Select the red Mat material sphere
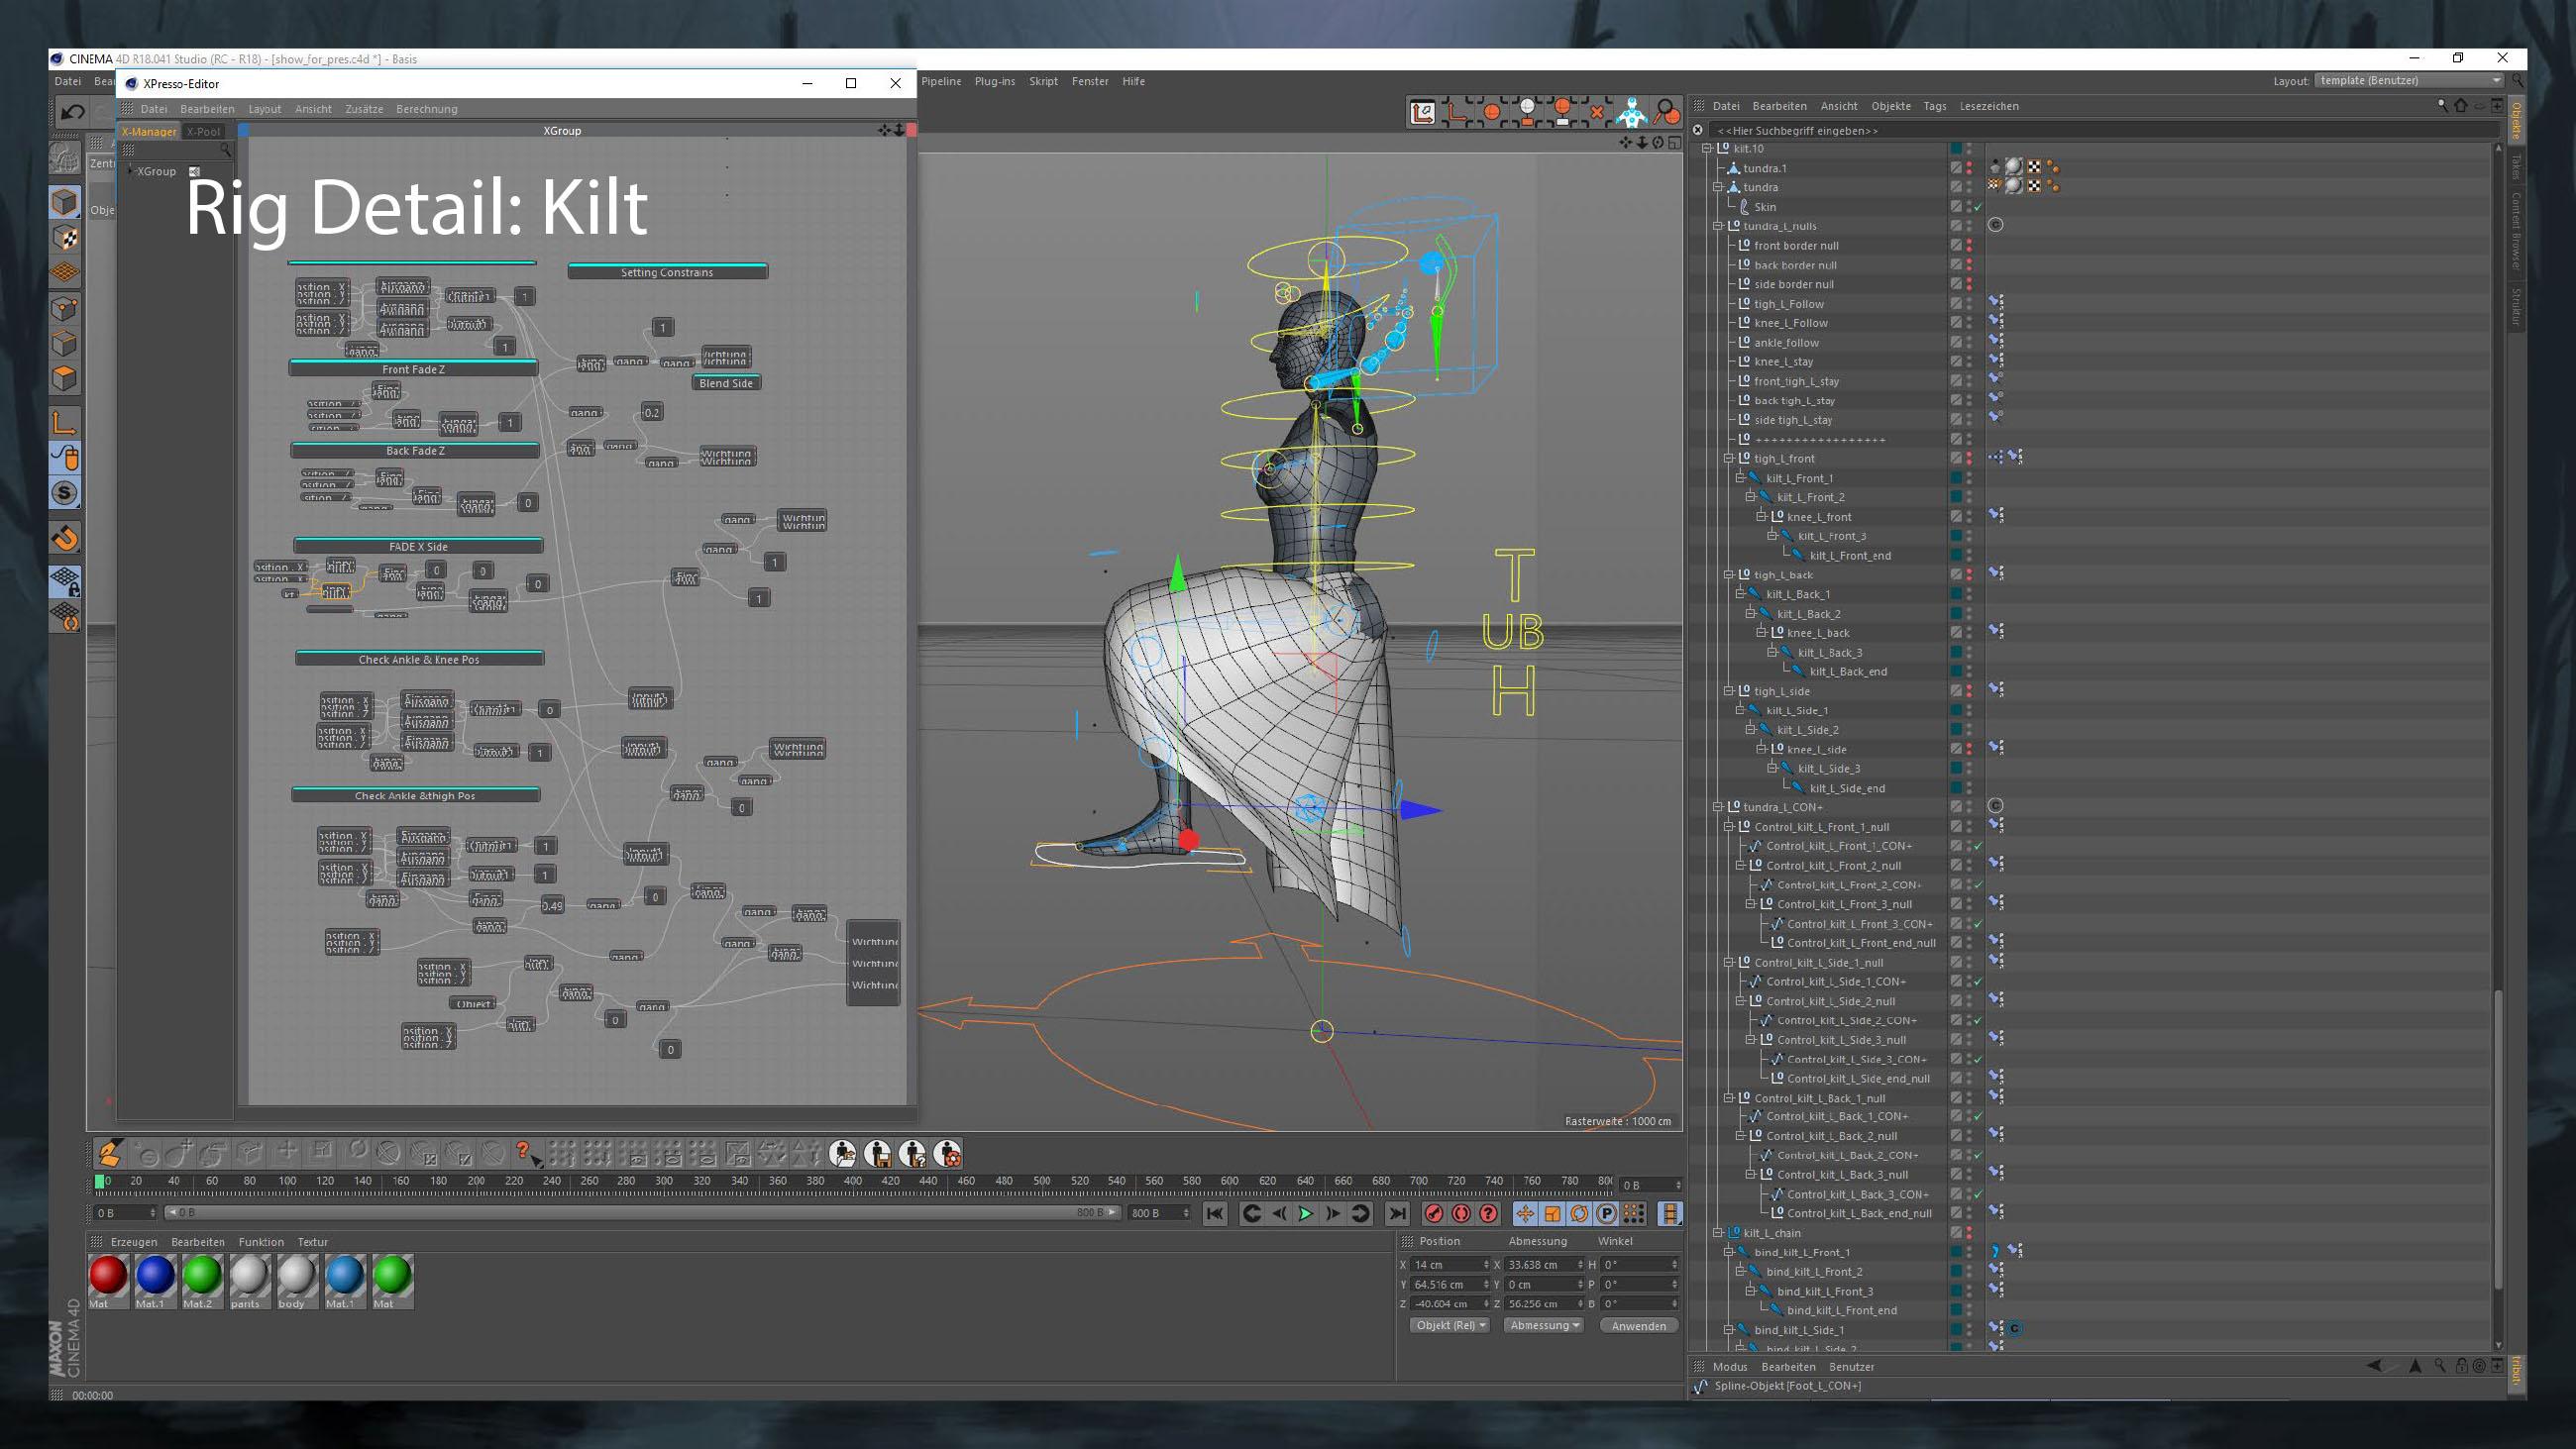 pyautogui.click(x=108, y=1277)
